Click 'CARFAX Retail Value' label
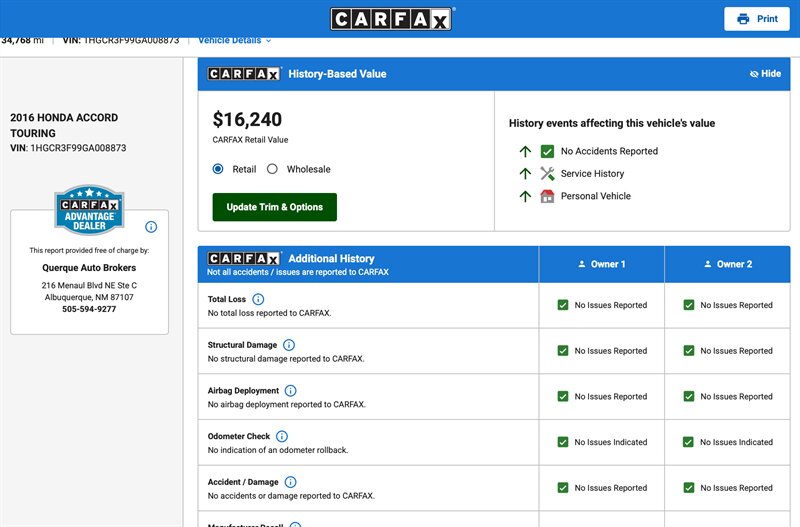The height and width of the screenshot is (527, 800). click(251, 140)
